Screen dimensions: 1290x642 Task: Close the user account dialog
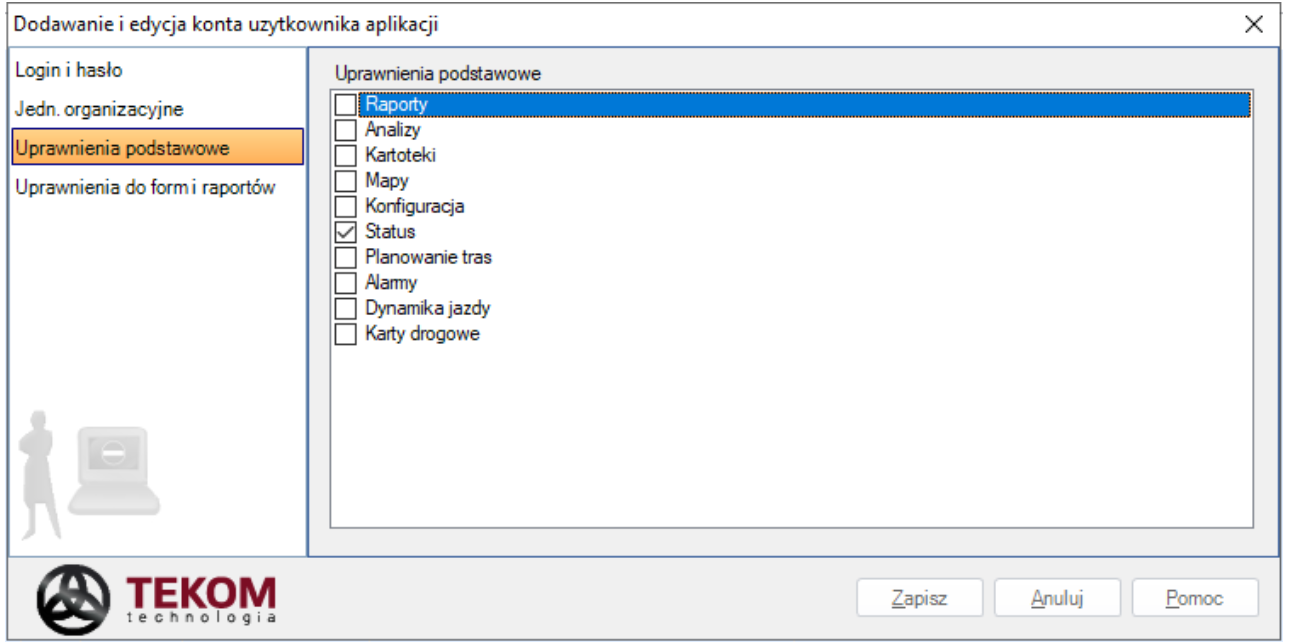pos(1254,24)
